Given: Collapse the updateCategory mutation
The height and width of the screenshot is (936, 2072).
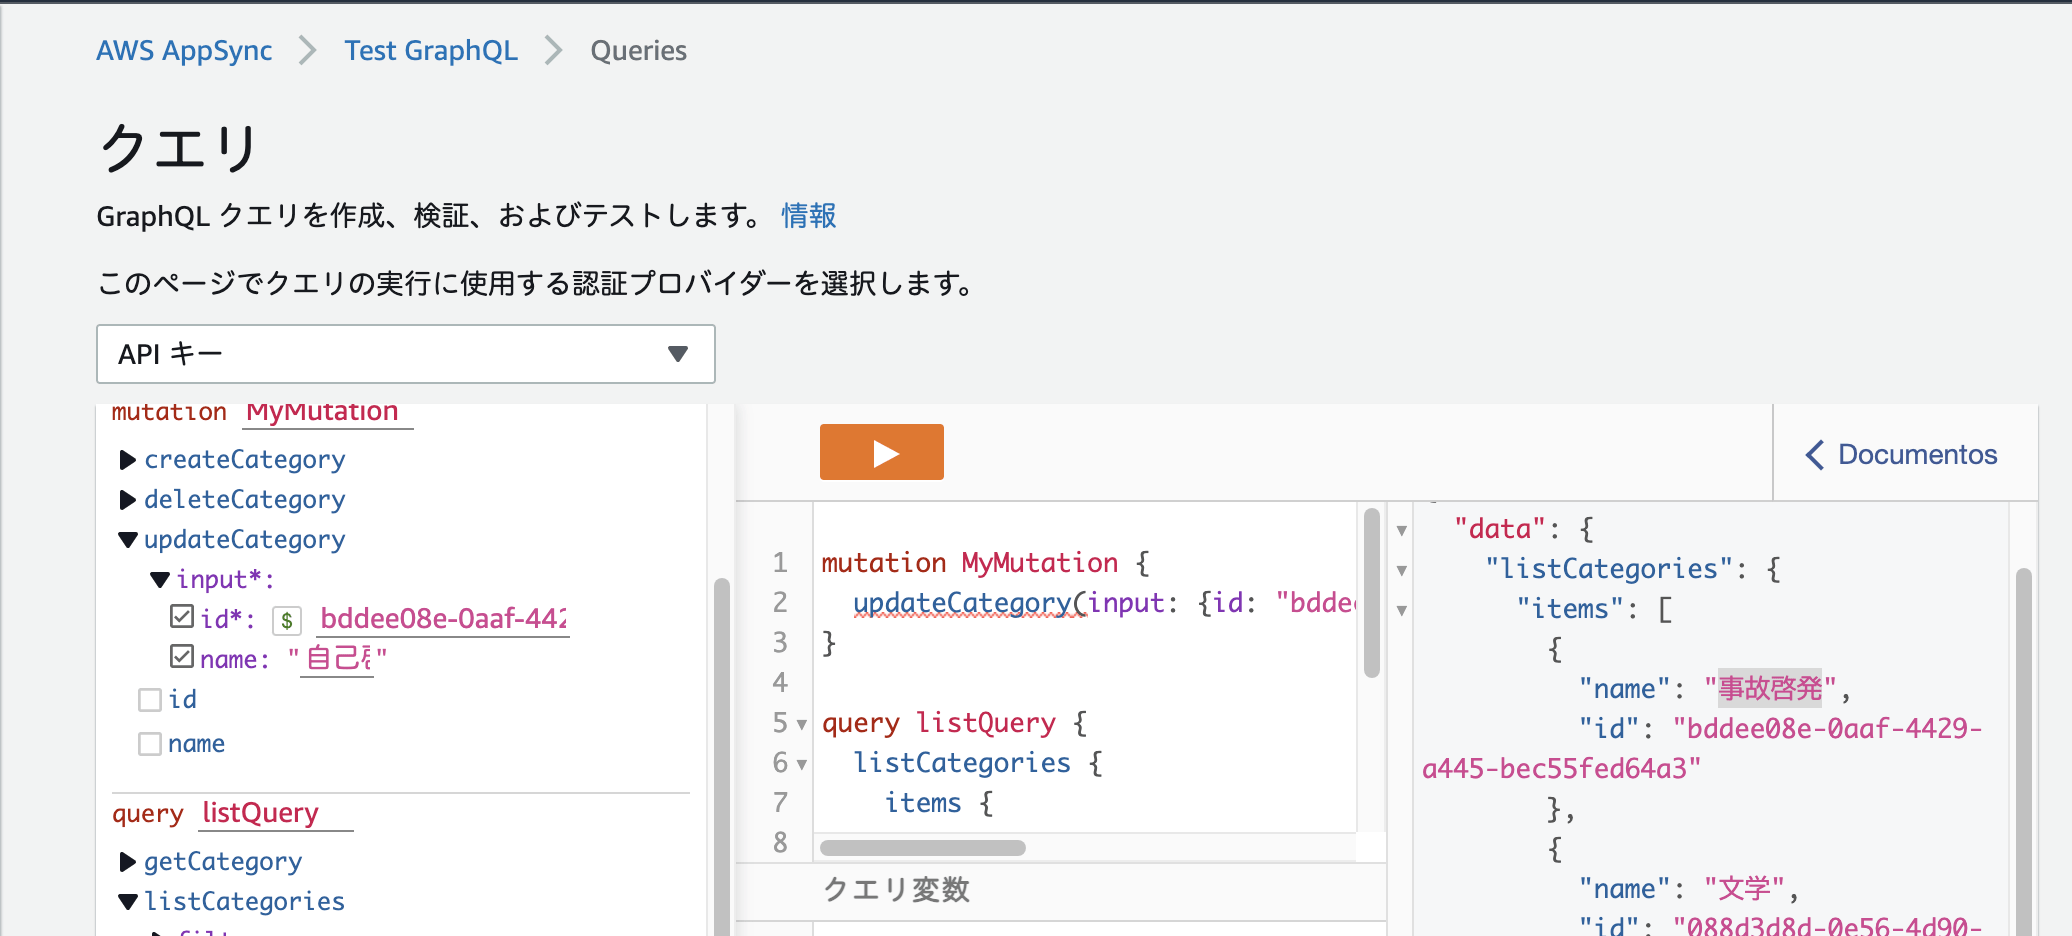Looking at the screenshot, I should point(128,540).
